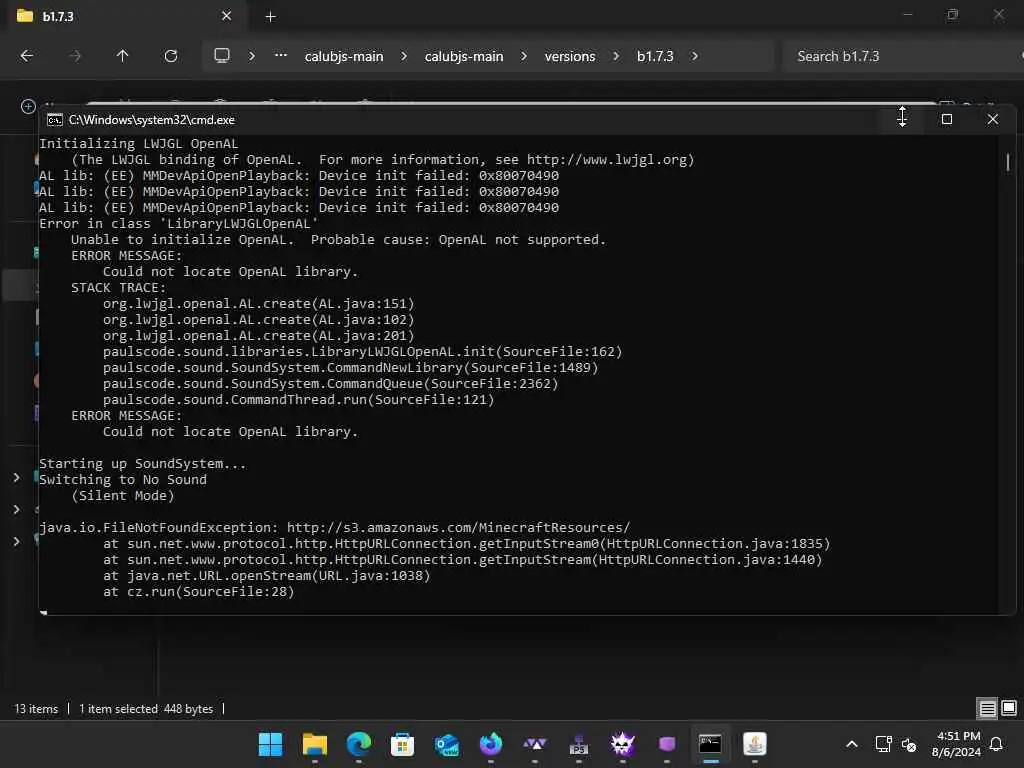Open clock showing 4:51 PM

tap(957, 744)
